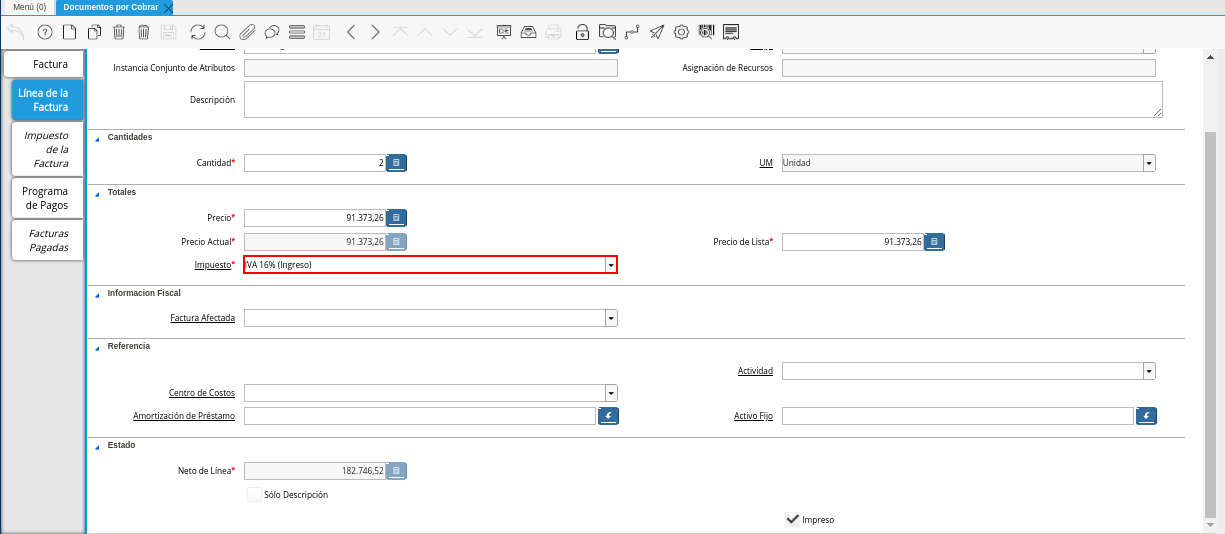This screenshot has width=1225, height=534.
Task: Toggle grid view with the lines icon
Action: coord(296,32)
